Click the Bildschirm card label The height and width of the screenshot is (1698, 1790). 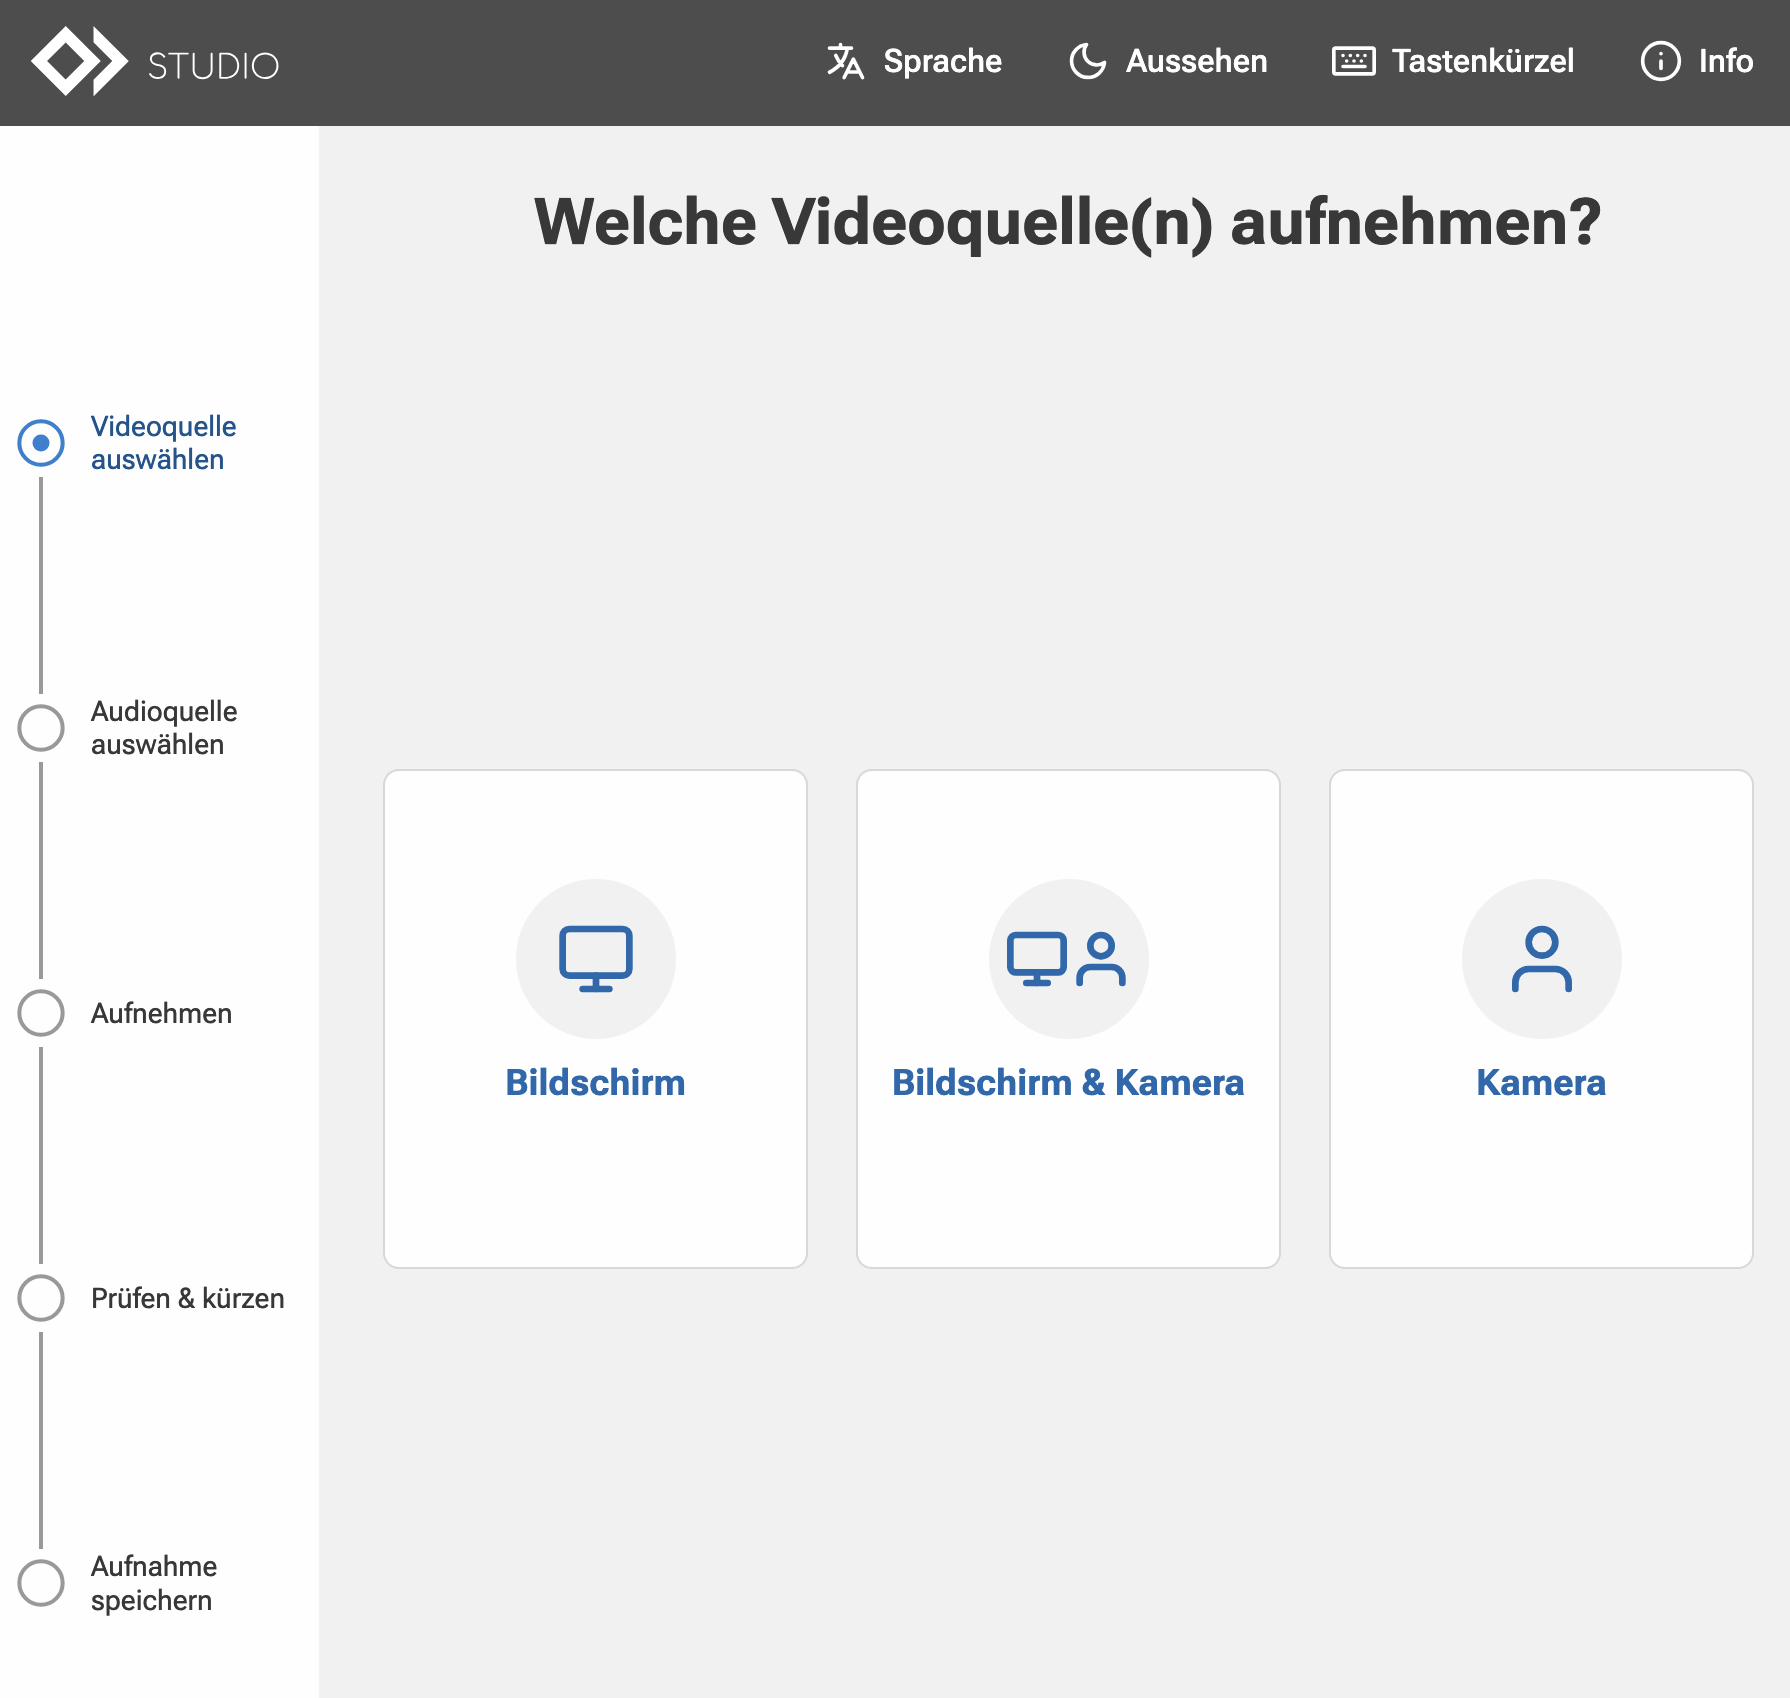pyautogui.click(x=595, y=1083)
